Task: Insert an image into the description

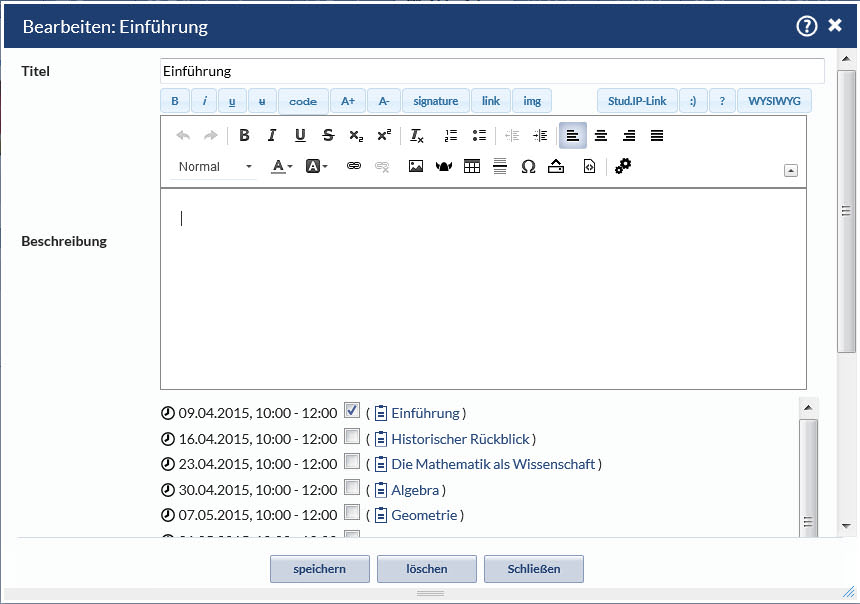Action: [x=416, y=167]
